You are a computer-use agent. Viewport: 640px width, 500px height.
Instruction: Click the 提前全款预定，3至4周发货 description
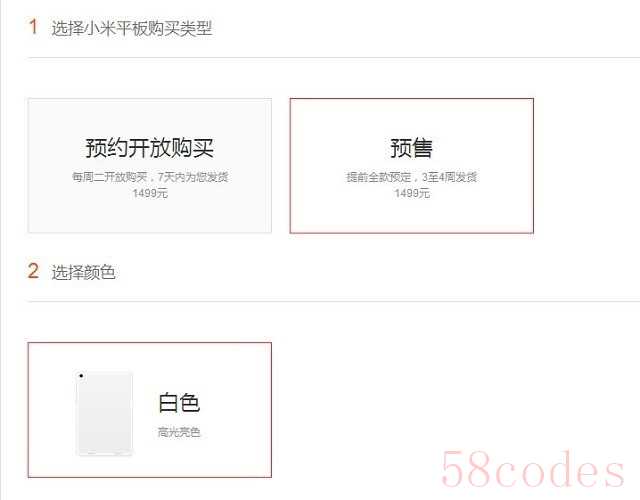pyautogui.click(x=411, y=177)
